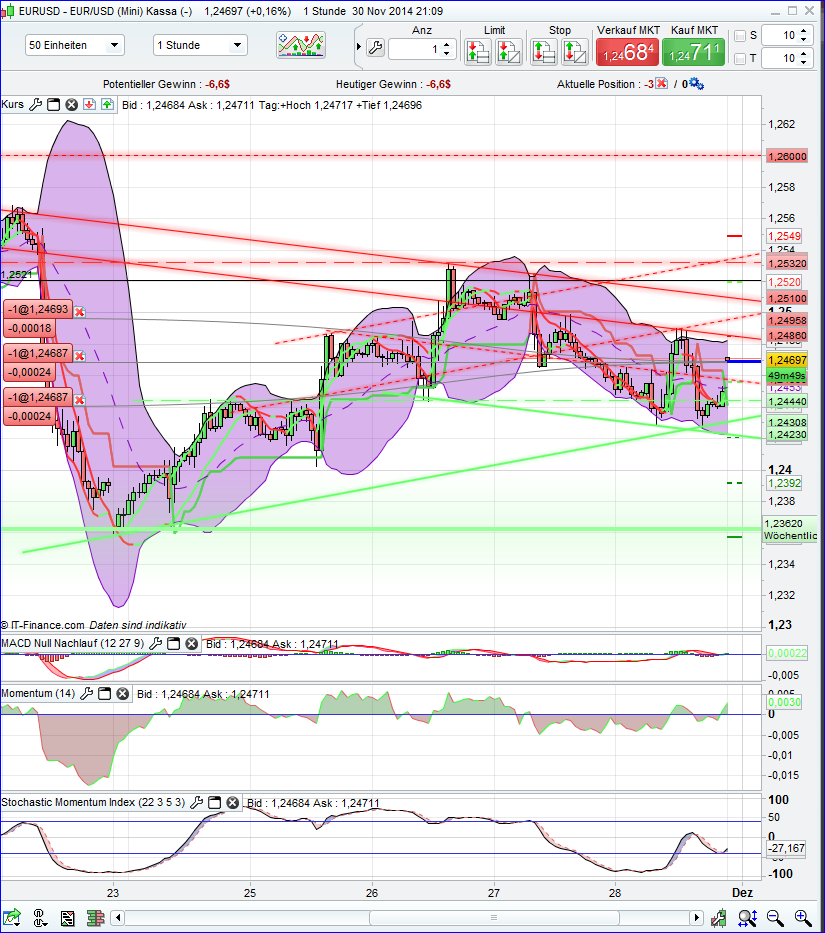825x933 pixels.
Task: Click the right arrow of the horizontal scrollbar
Action: (697, 917)
